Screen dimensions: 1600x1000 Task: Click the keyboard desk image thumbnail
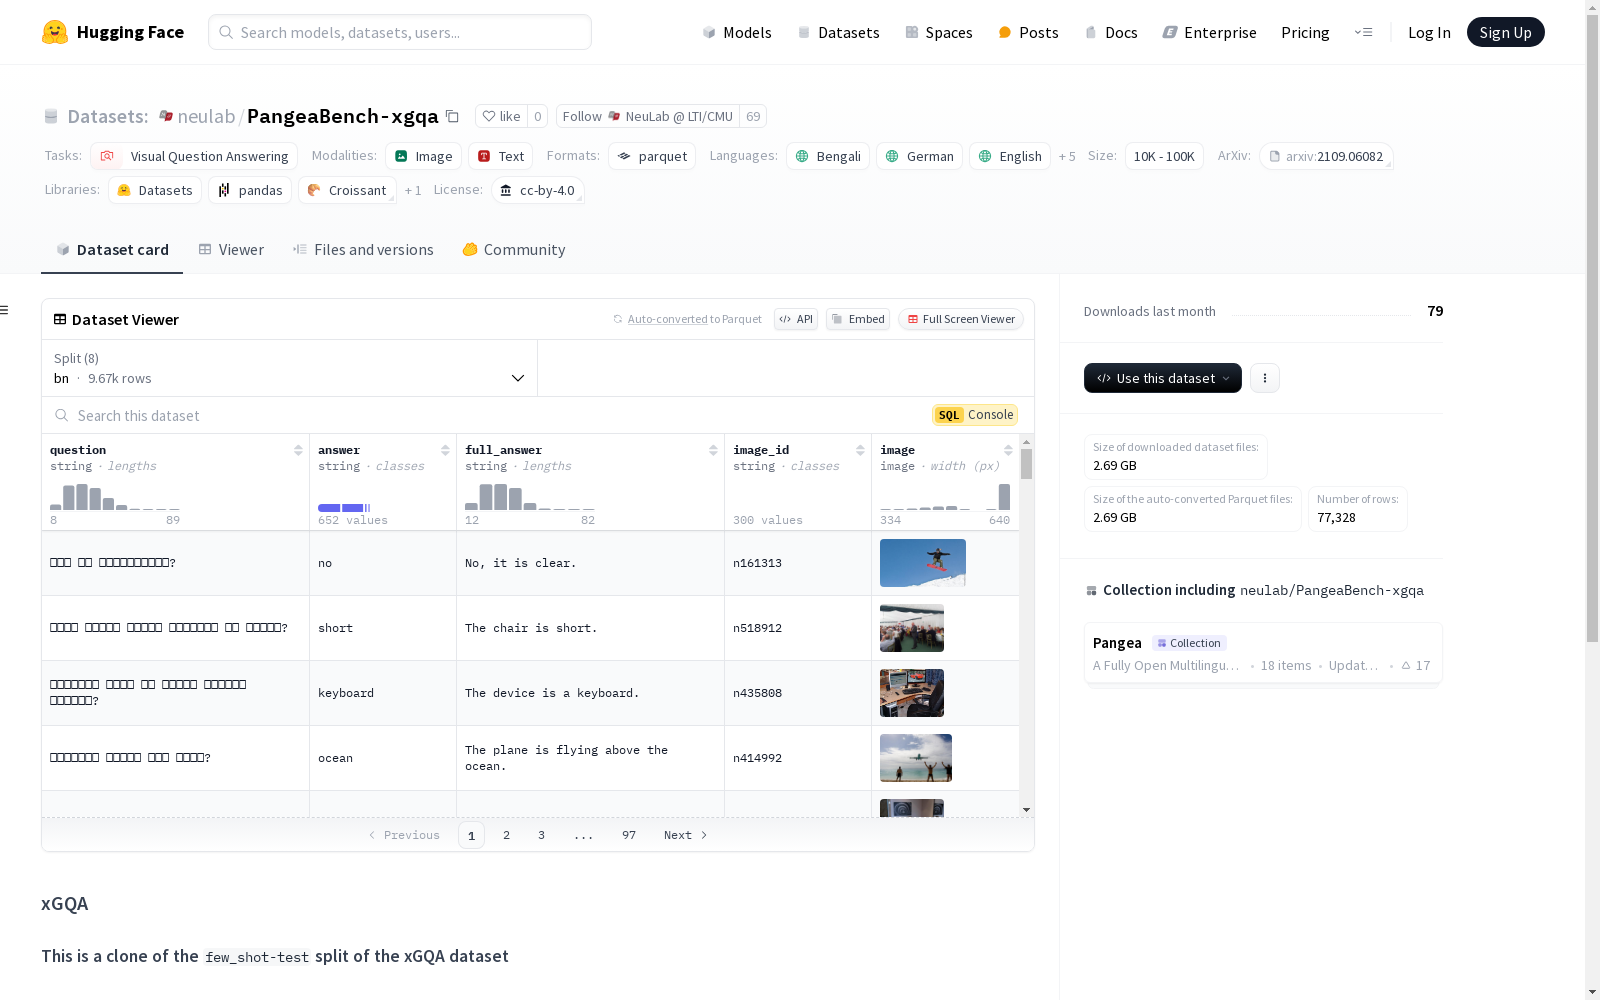912,693
